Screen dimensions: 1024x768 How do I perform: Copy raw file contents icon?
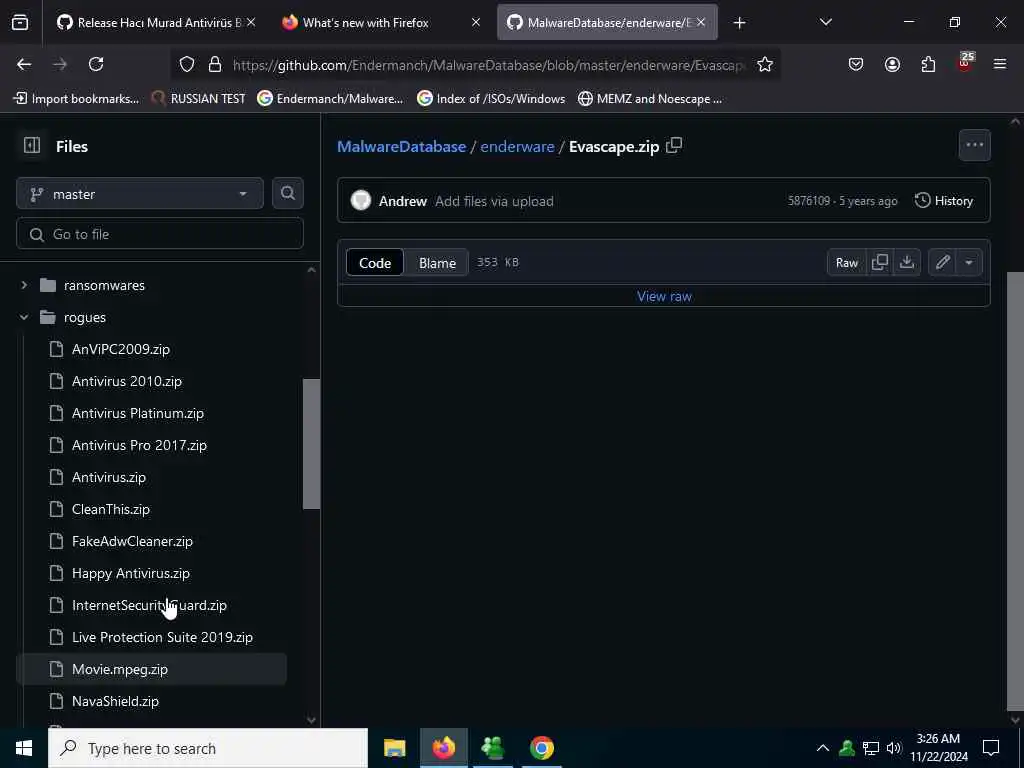tap(880, 262)
